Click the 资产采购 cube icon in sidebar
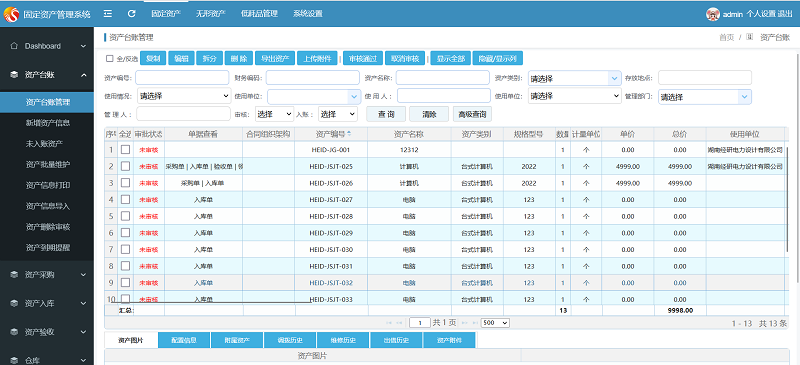The height and width of the screenshot is (365, 800). 14,275
